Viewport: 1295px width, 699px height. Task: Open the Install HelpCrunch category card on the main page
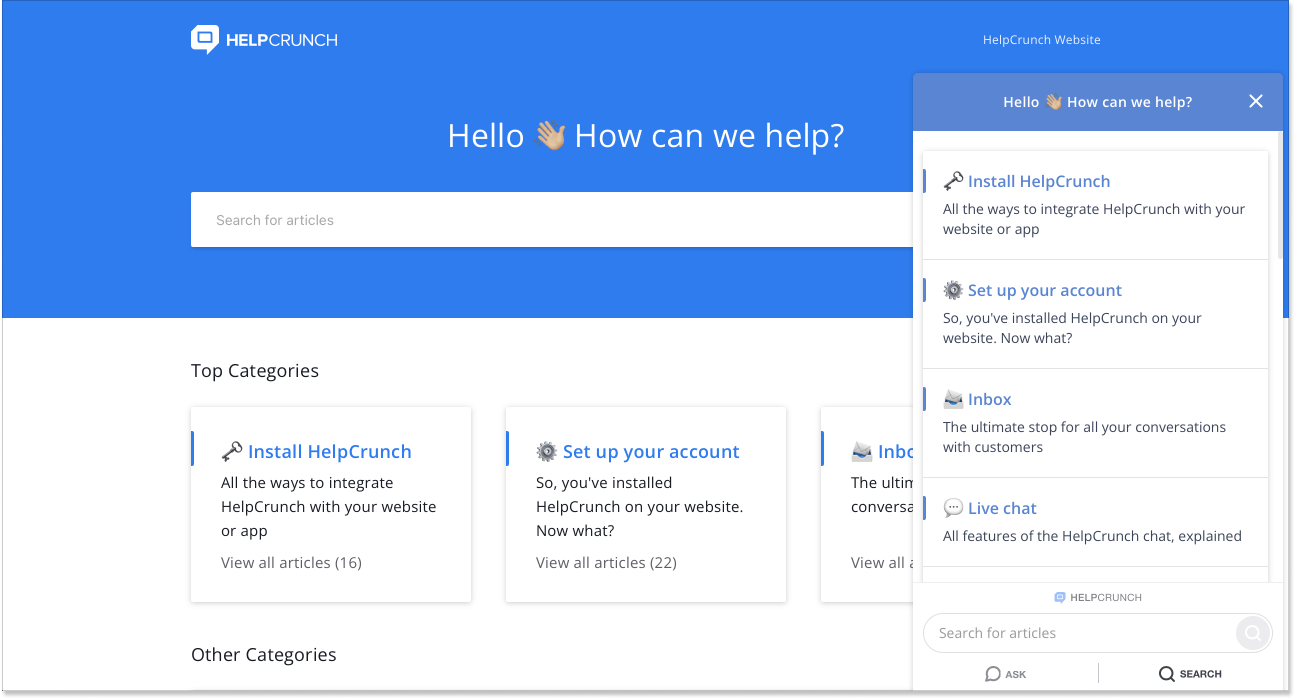click(x=330, y=504)
